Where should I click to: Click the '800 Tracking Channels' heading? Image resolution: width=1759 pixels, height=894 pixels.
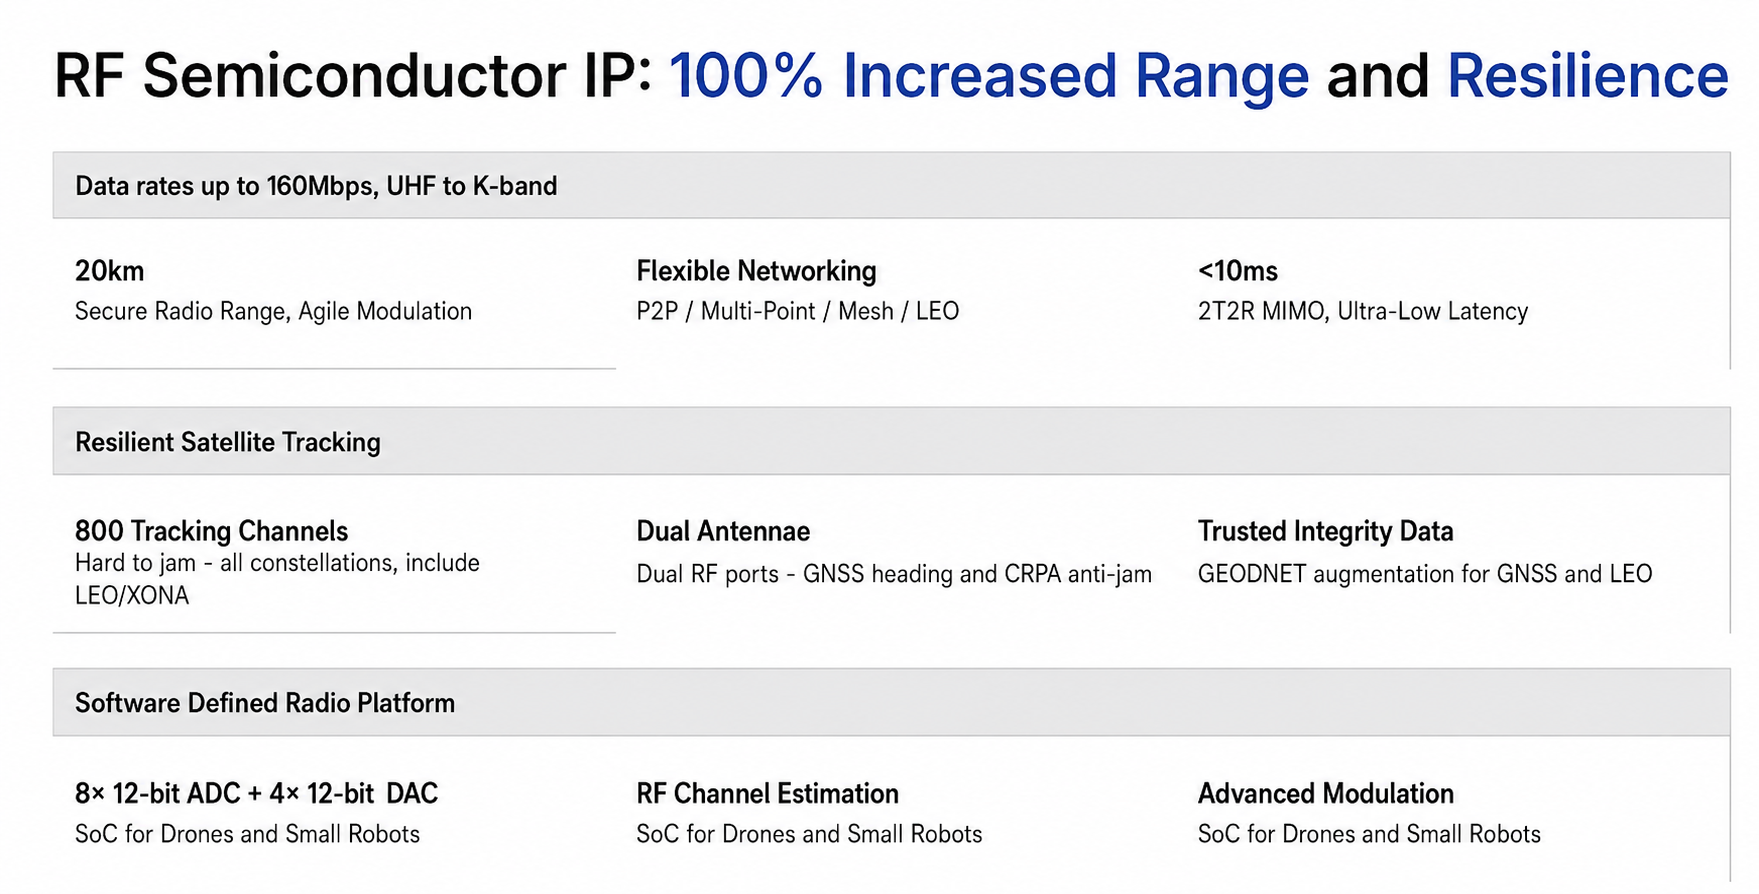(211, 531)
